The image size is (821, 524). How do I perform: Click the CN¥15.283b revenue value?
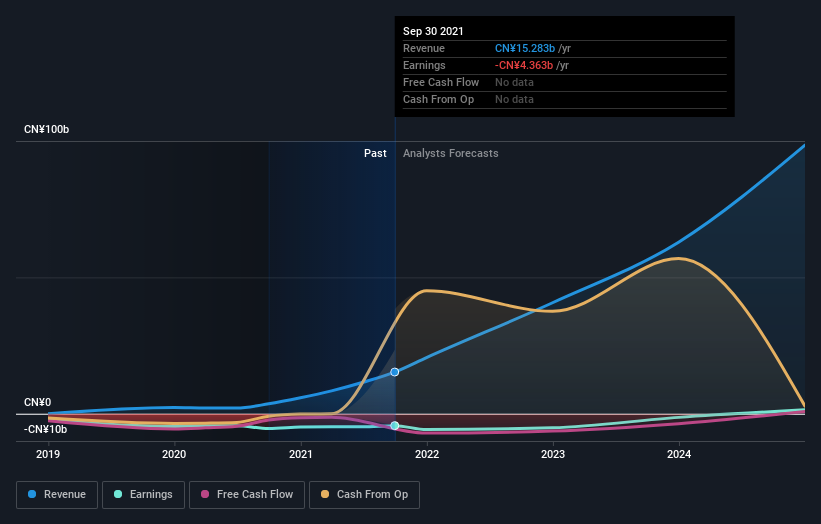525,48
